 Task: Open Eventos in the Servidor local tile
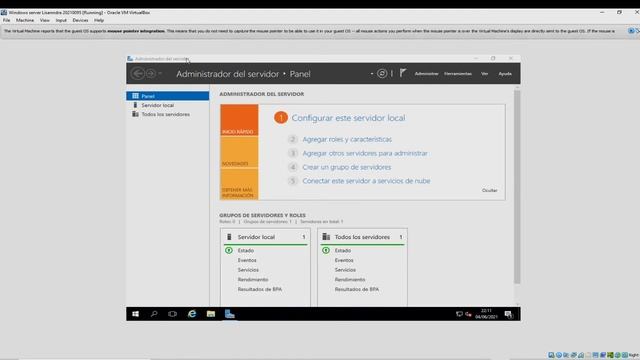coord(247,260)
